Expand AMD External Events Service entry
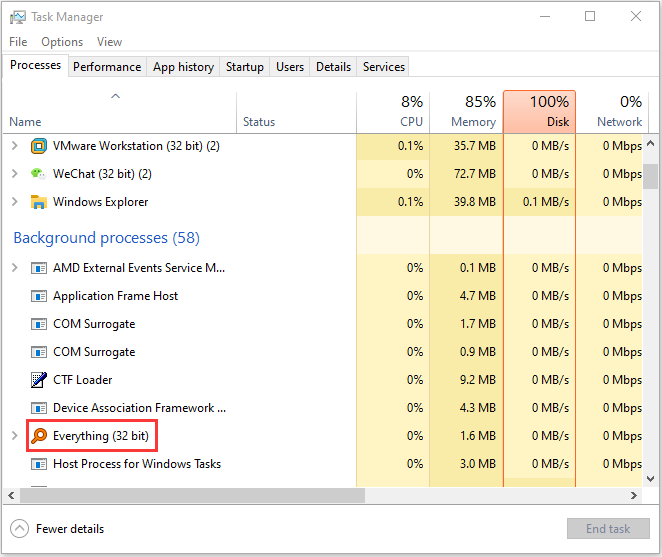Image resolution: width=662 pixels, height=557 pixels. pyautogui.click(x=14, y=268)
